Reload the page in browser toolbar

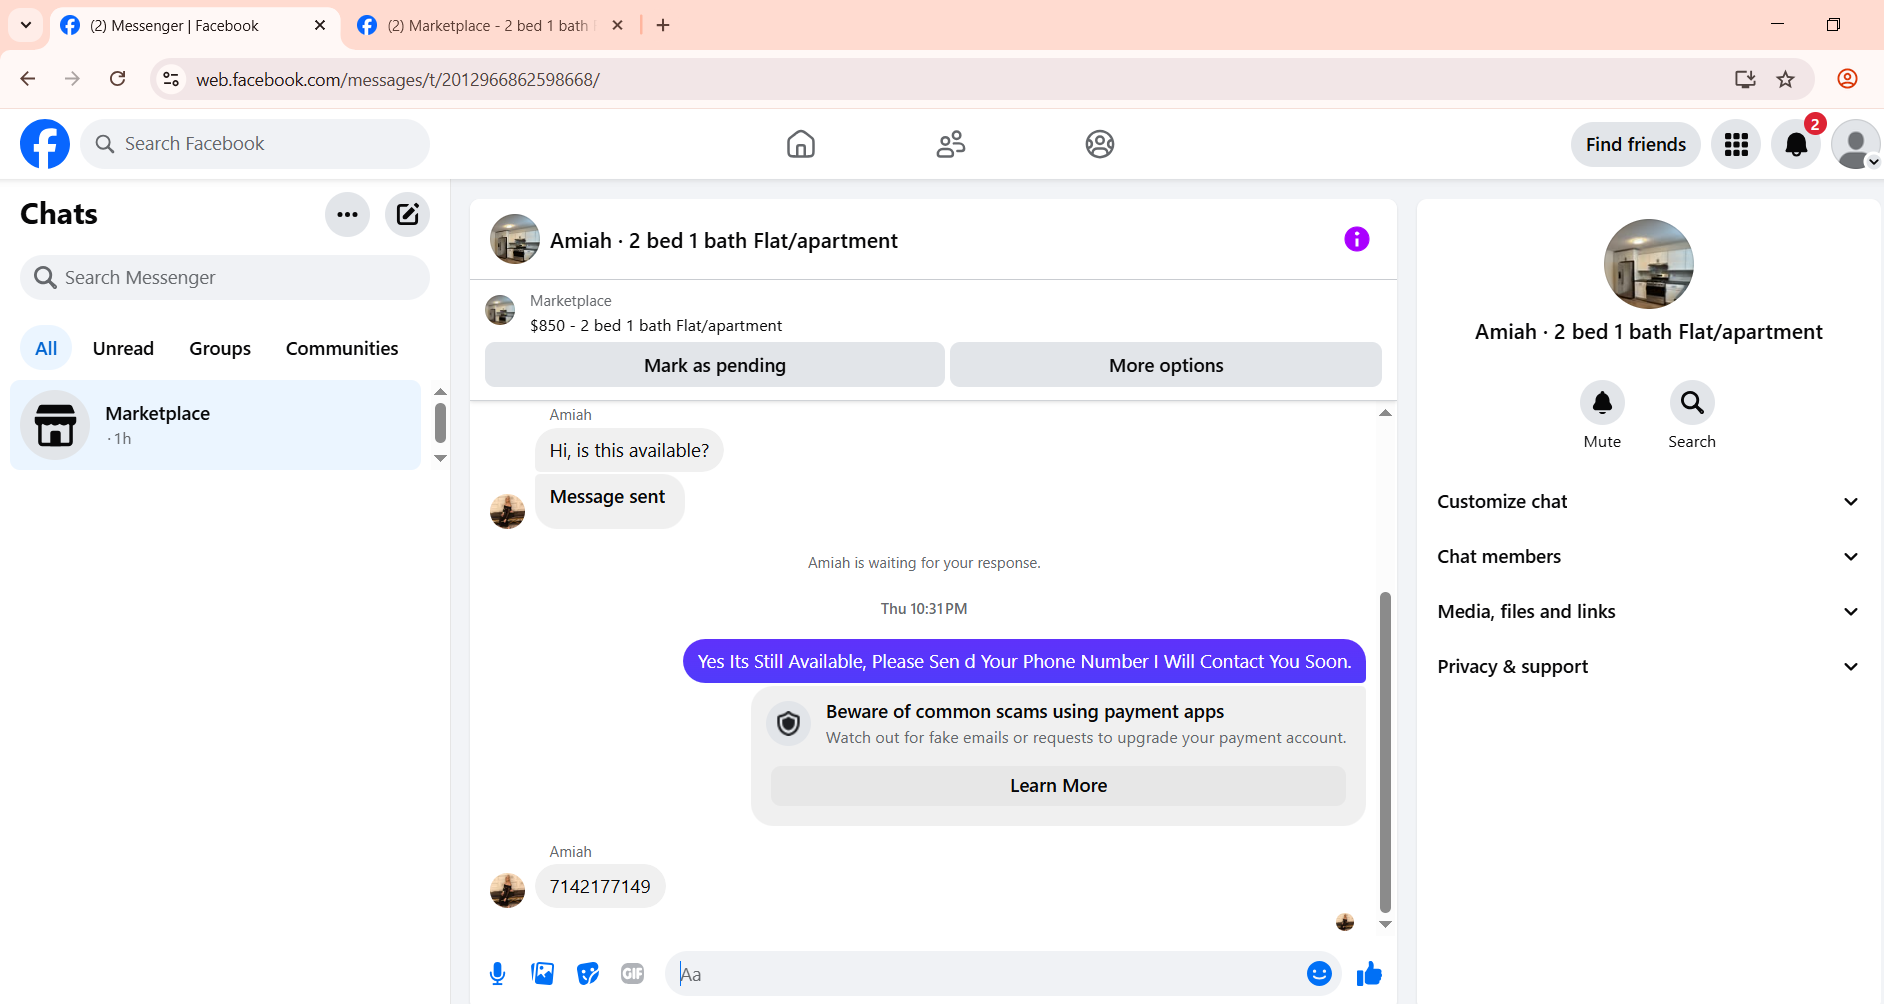118,79
